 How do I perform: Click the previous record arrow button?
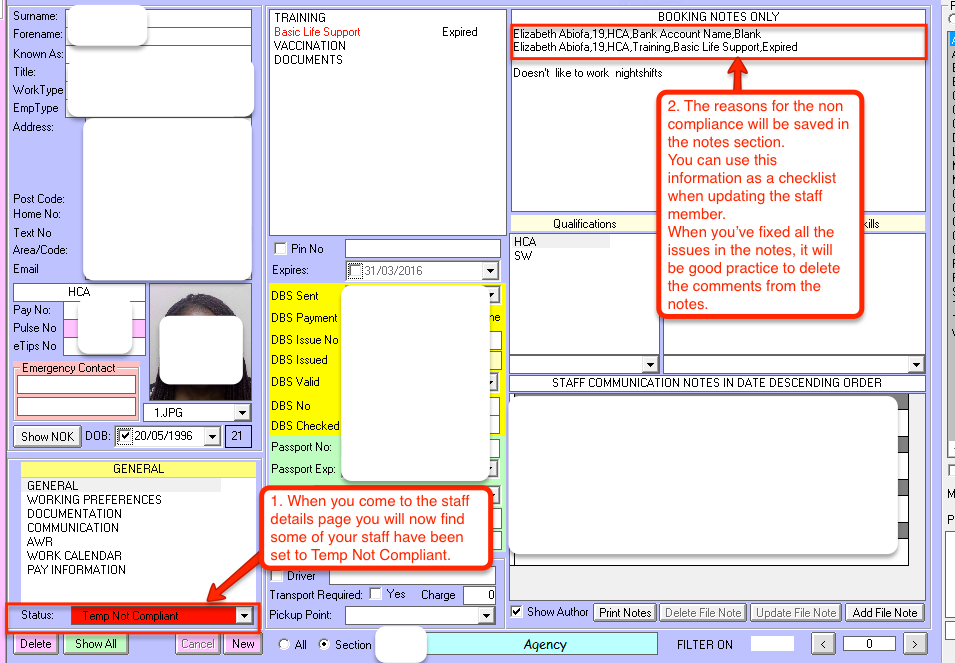(x=822, y=644)
